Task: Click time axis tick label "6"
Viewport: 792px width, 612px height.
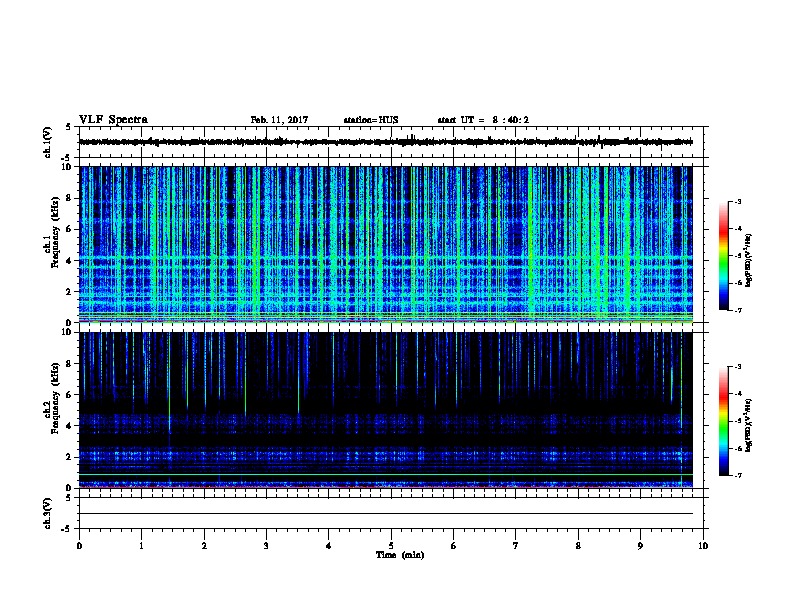Action: tap(454, 545)
